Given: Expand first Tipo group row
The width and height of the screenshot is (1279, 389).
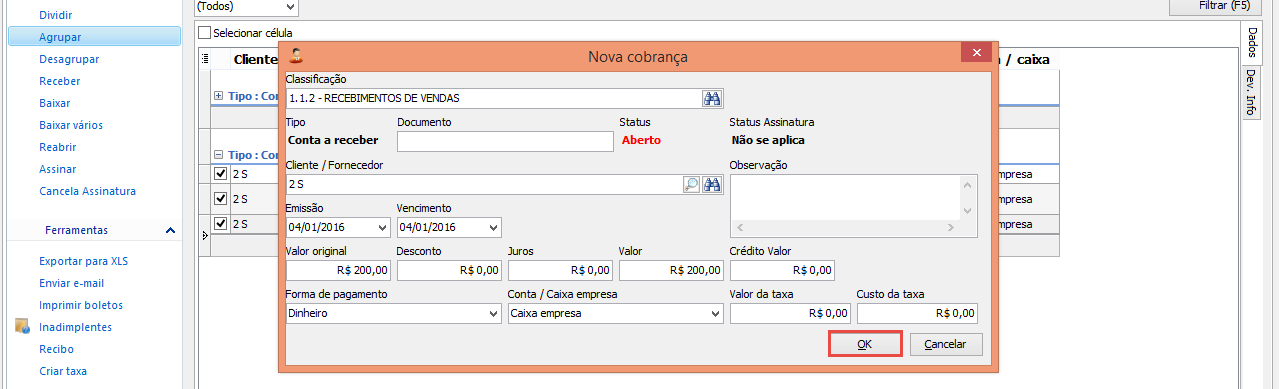Looking at the screenshot, I should 219,96.
